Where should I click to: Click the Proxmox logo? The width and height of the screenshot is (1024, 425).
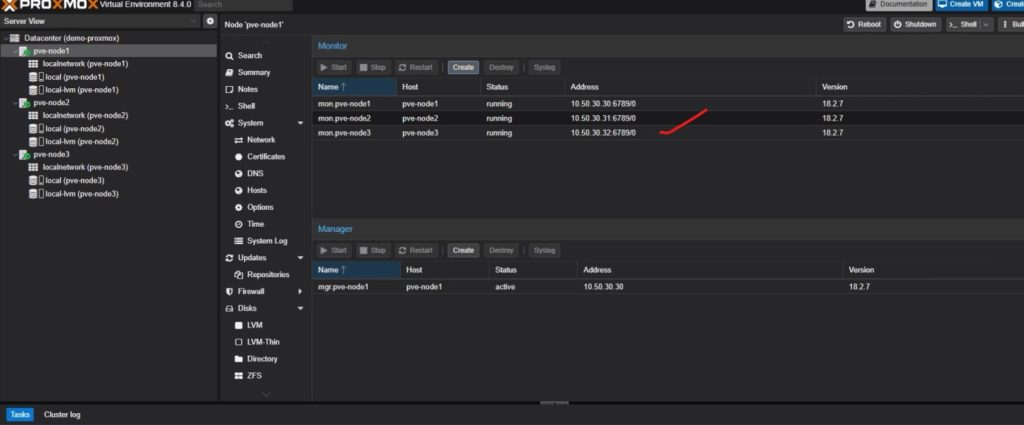[x=50, y=5]
